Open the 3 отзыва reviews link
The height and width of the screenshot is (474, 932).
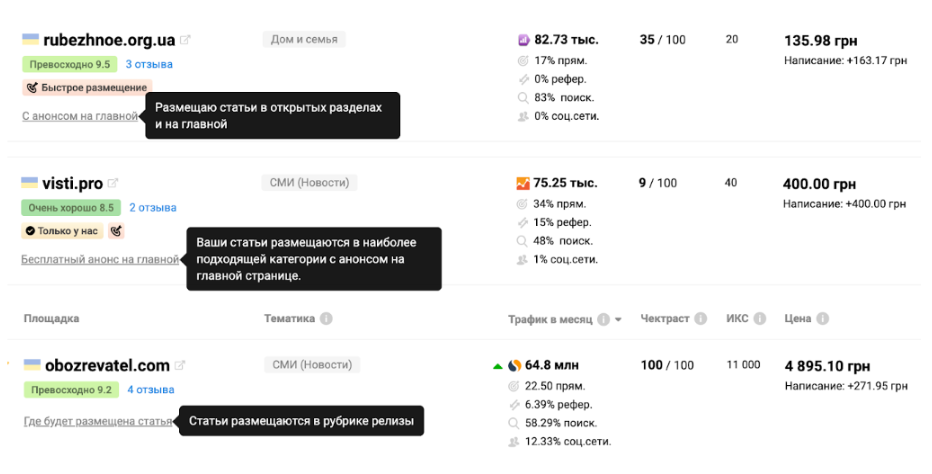click(x=149, y=64)
